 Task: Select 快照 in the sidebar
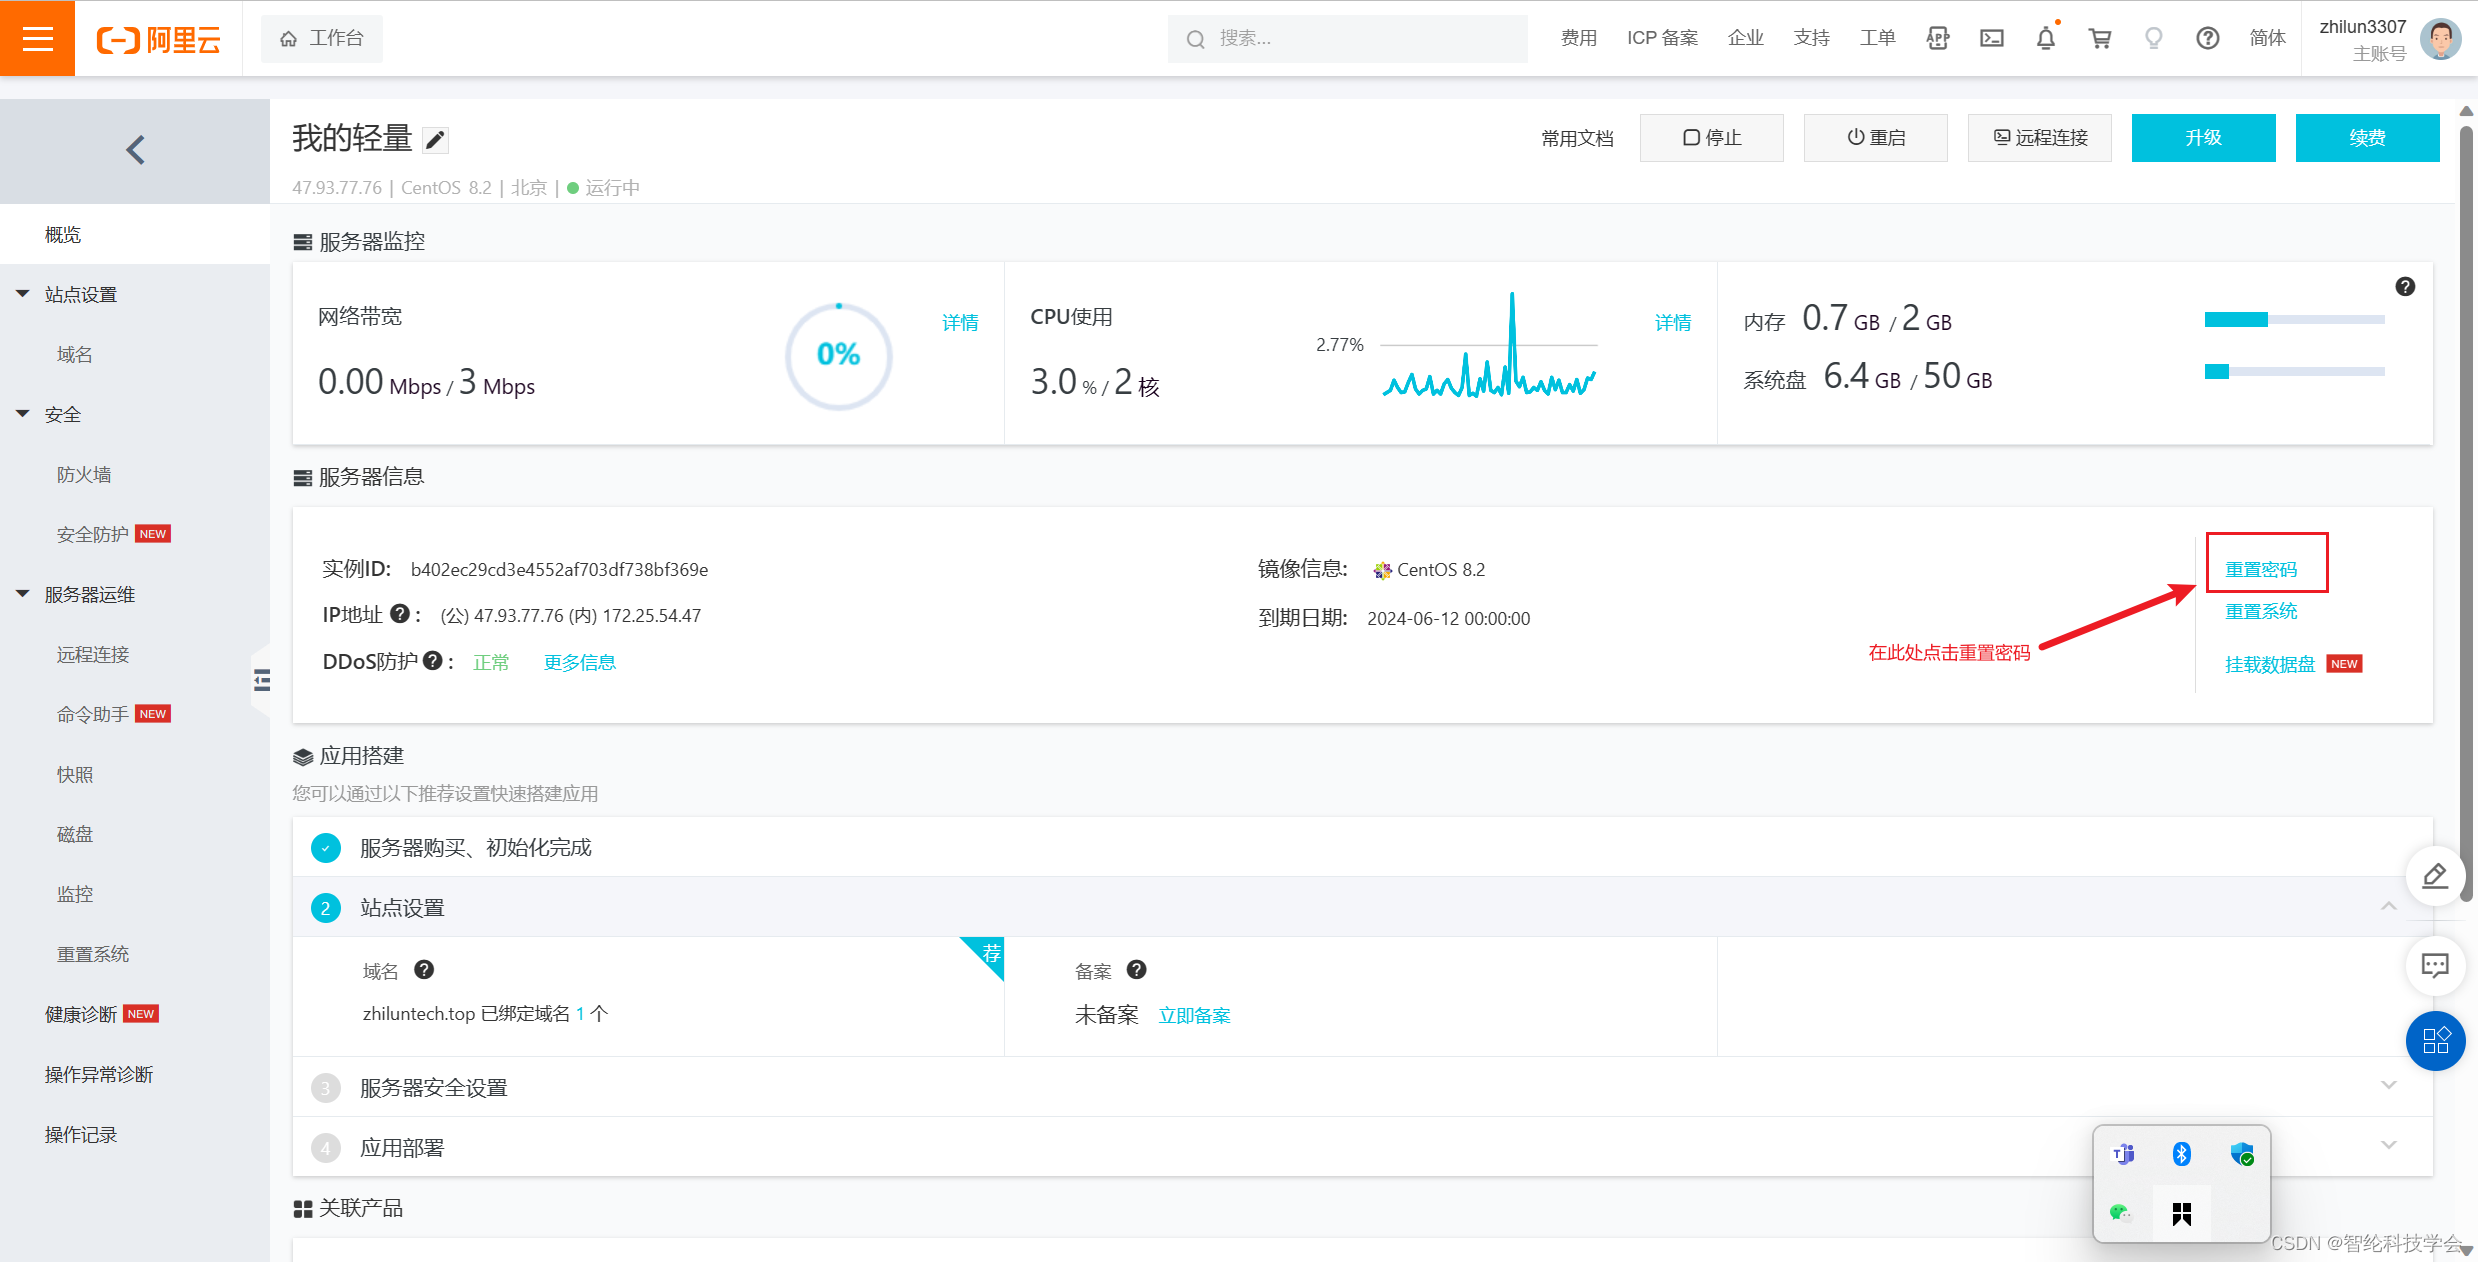[75, 774]
